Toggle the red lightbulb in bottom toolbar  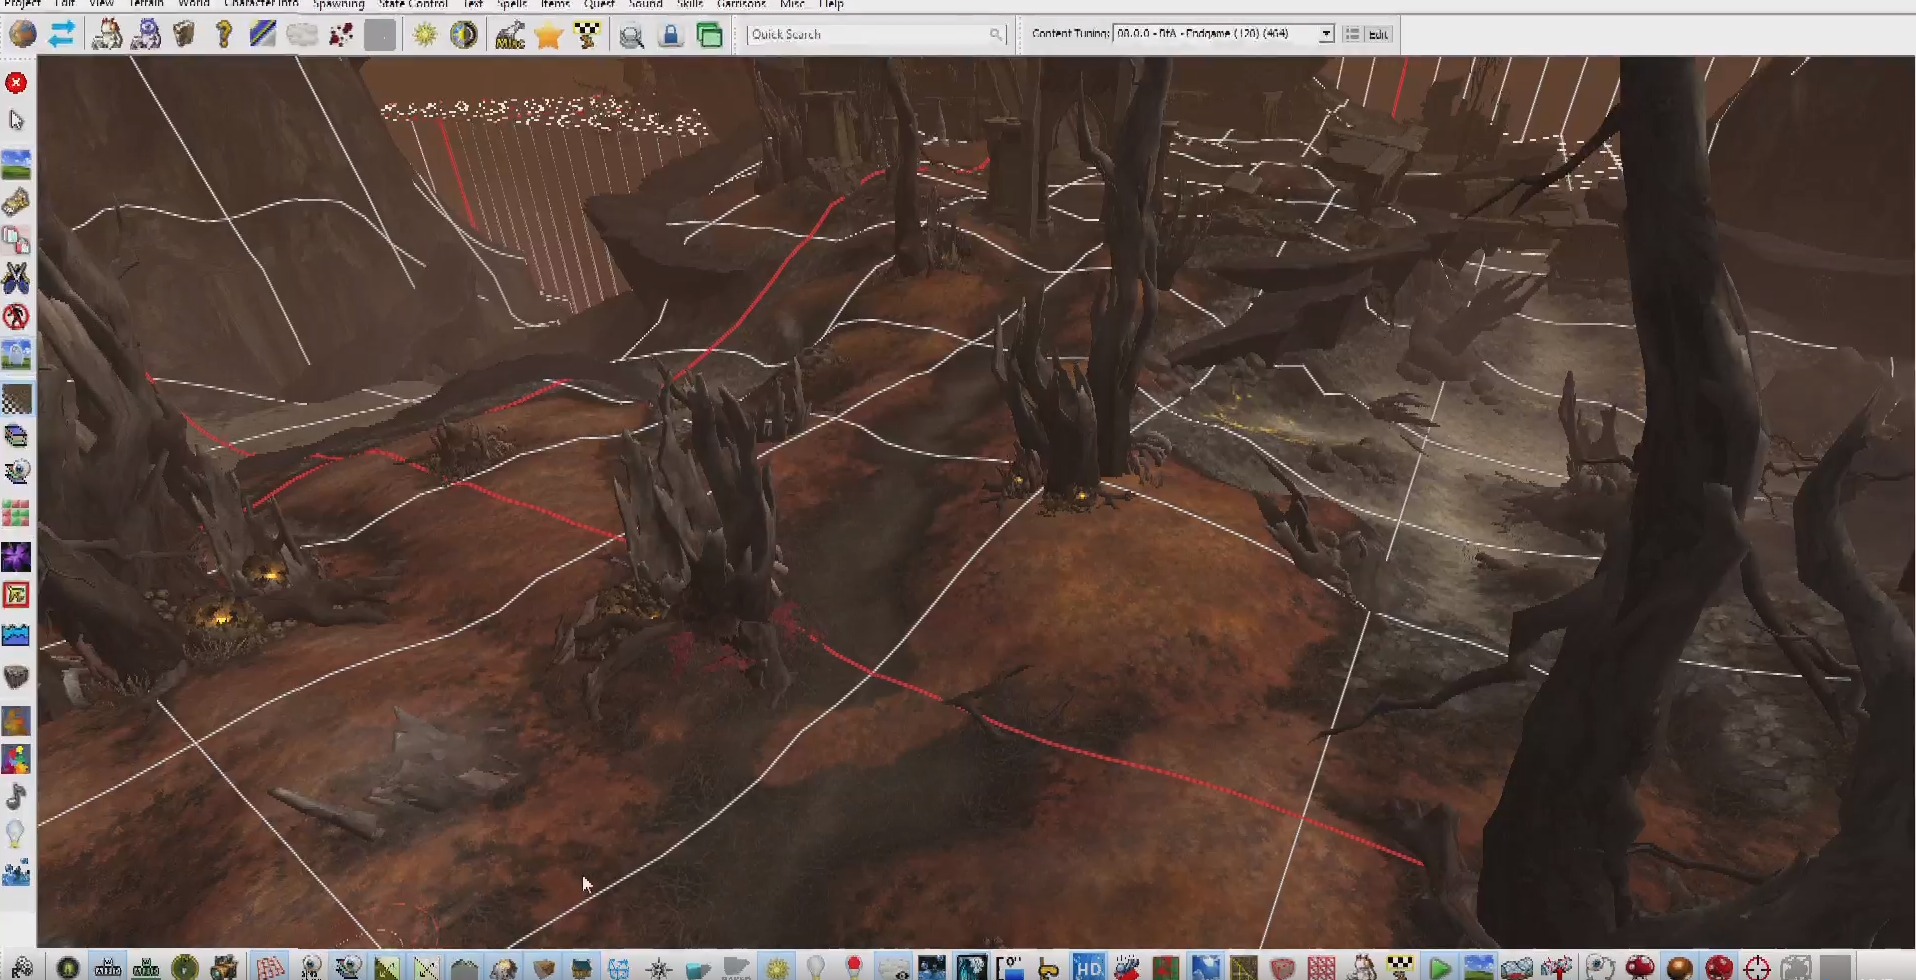pyautogui.click(x=854, y=967)
